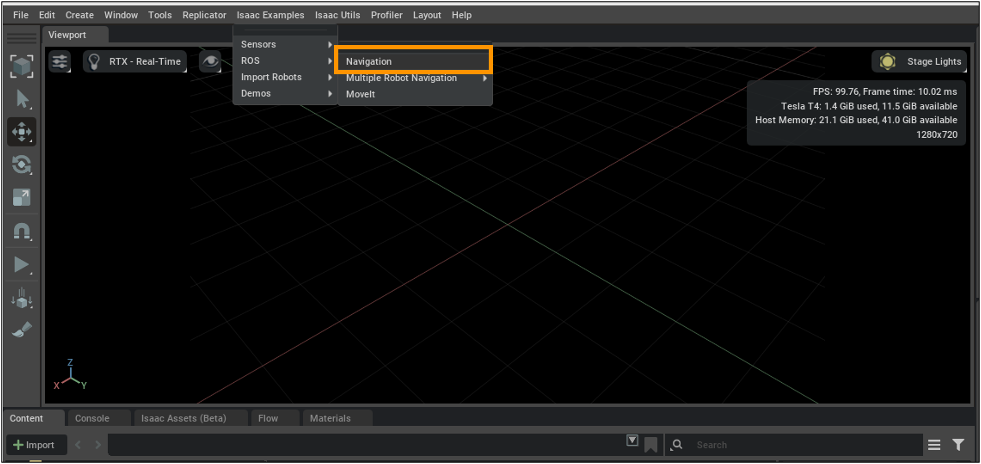981x464 pixels.
Task: Click the filter funnel icon
Action: (958, 445)
